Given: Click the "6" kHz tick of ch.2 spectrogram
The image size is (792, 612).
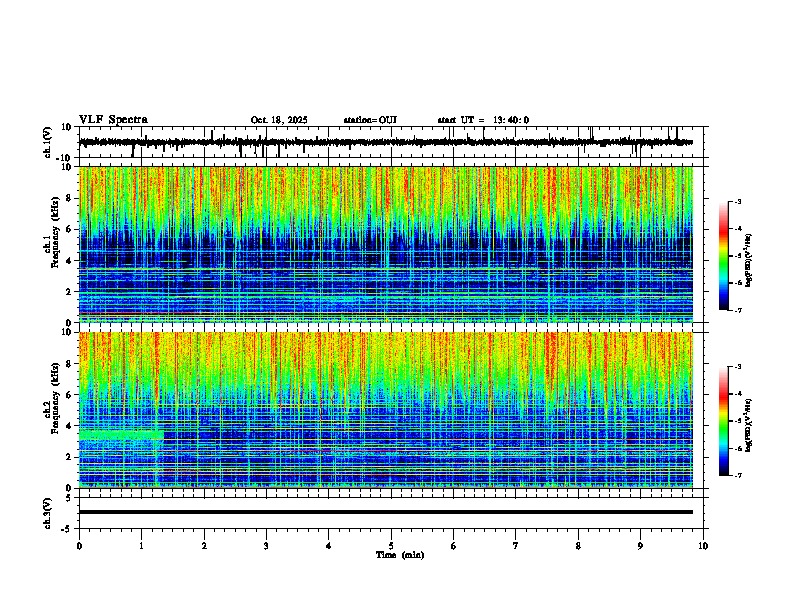Looking at the screenshot, I should point(69,395).
